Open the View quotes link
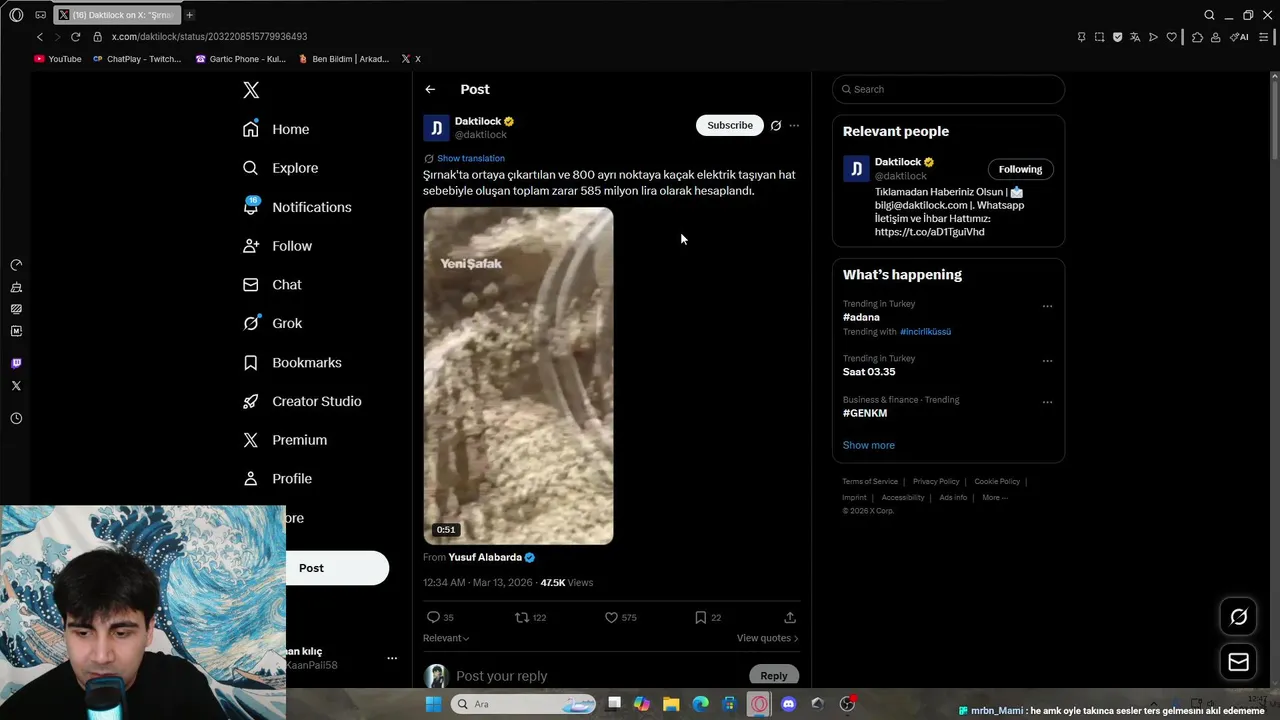Viewport: 1280px width, 720px height. coord(767,638)
